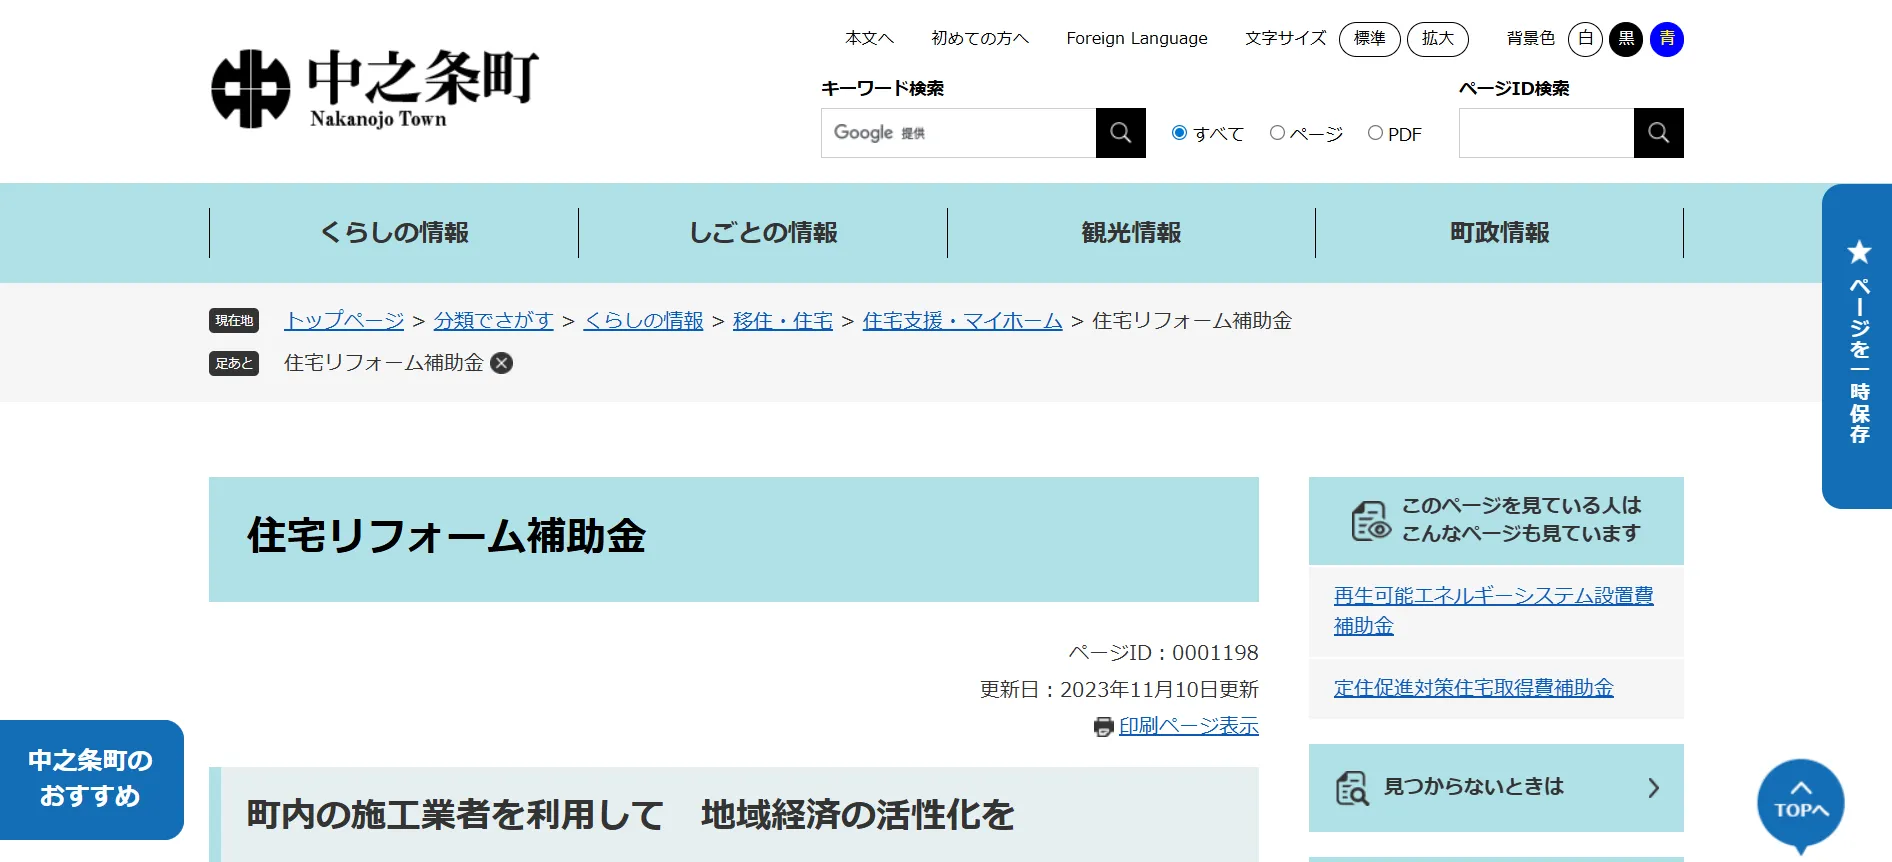Go to くらしの情報 breadcrumb link
Screen dimensions: 1892x862
click(x=643, y=321)
